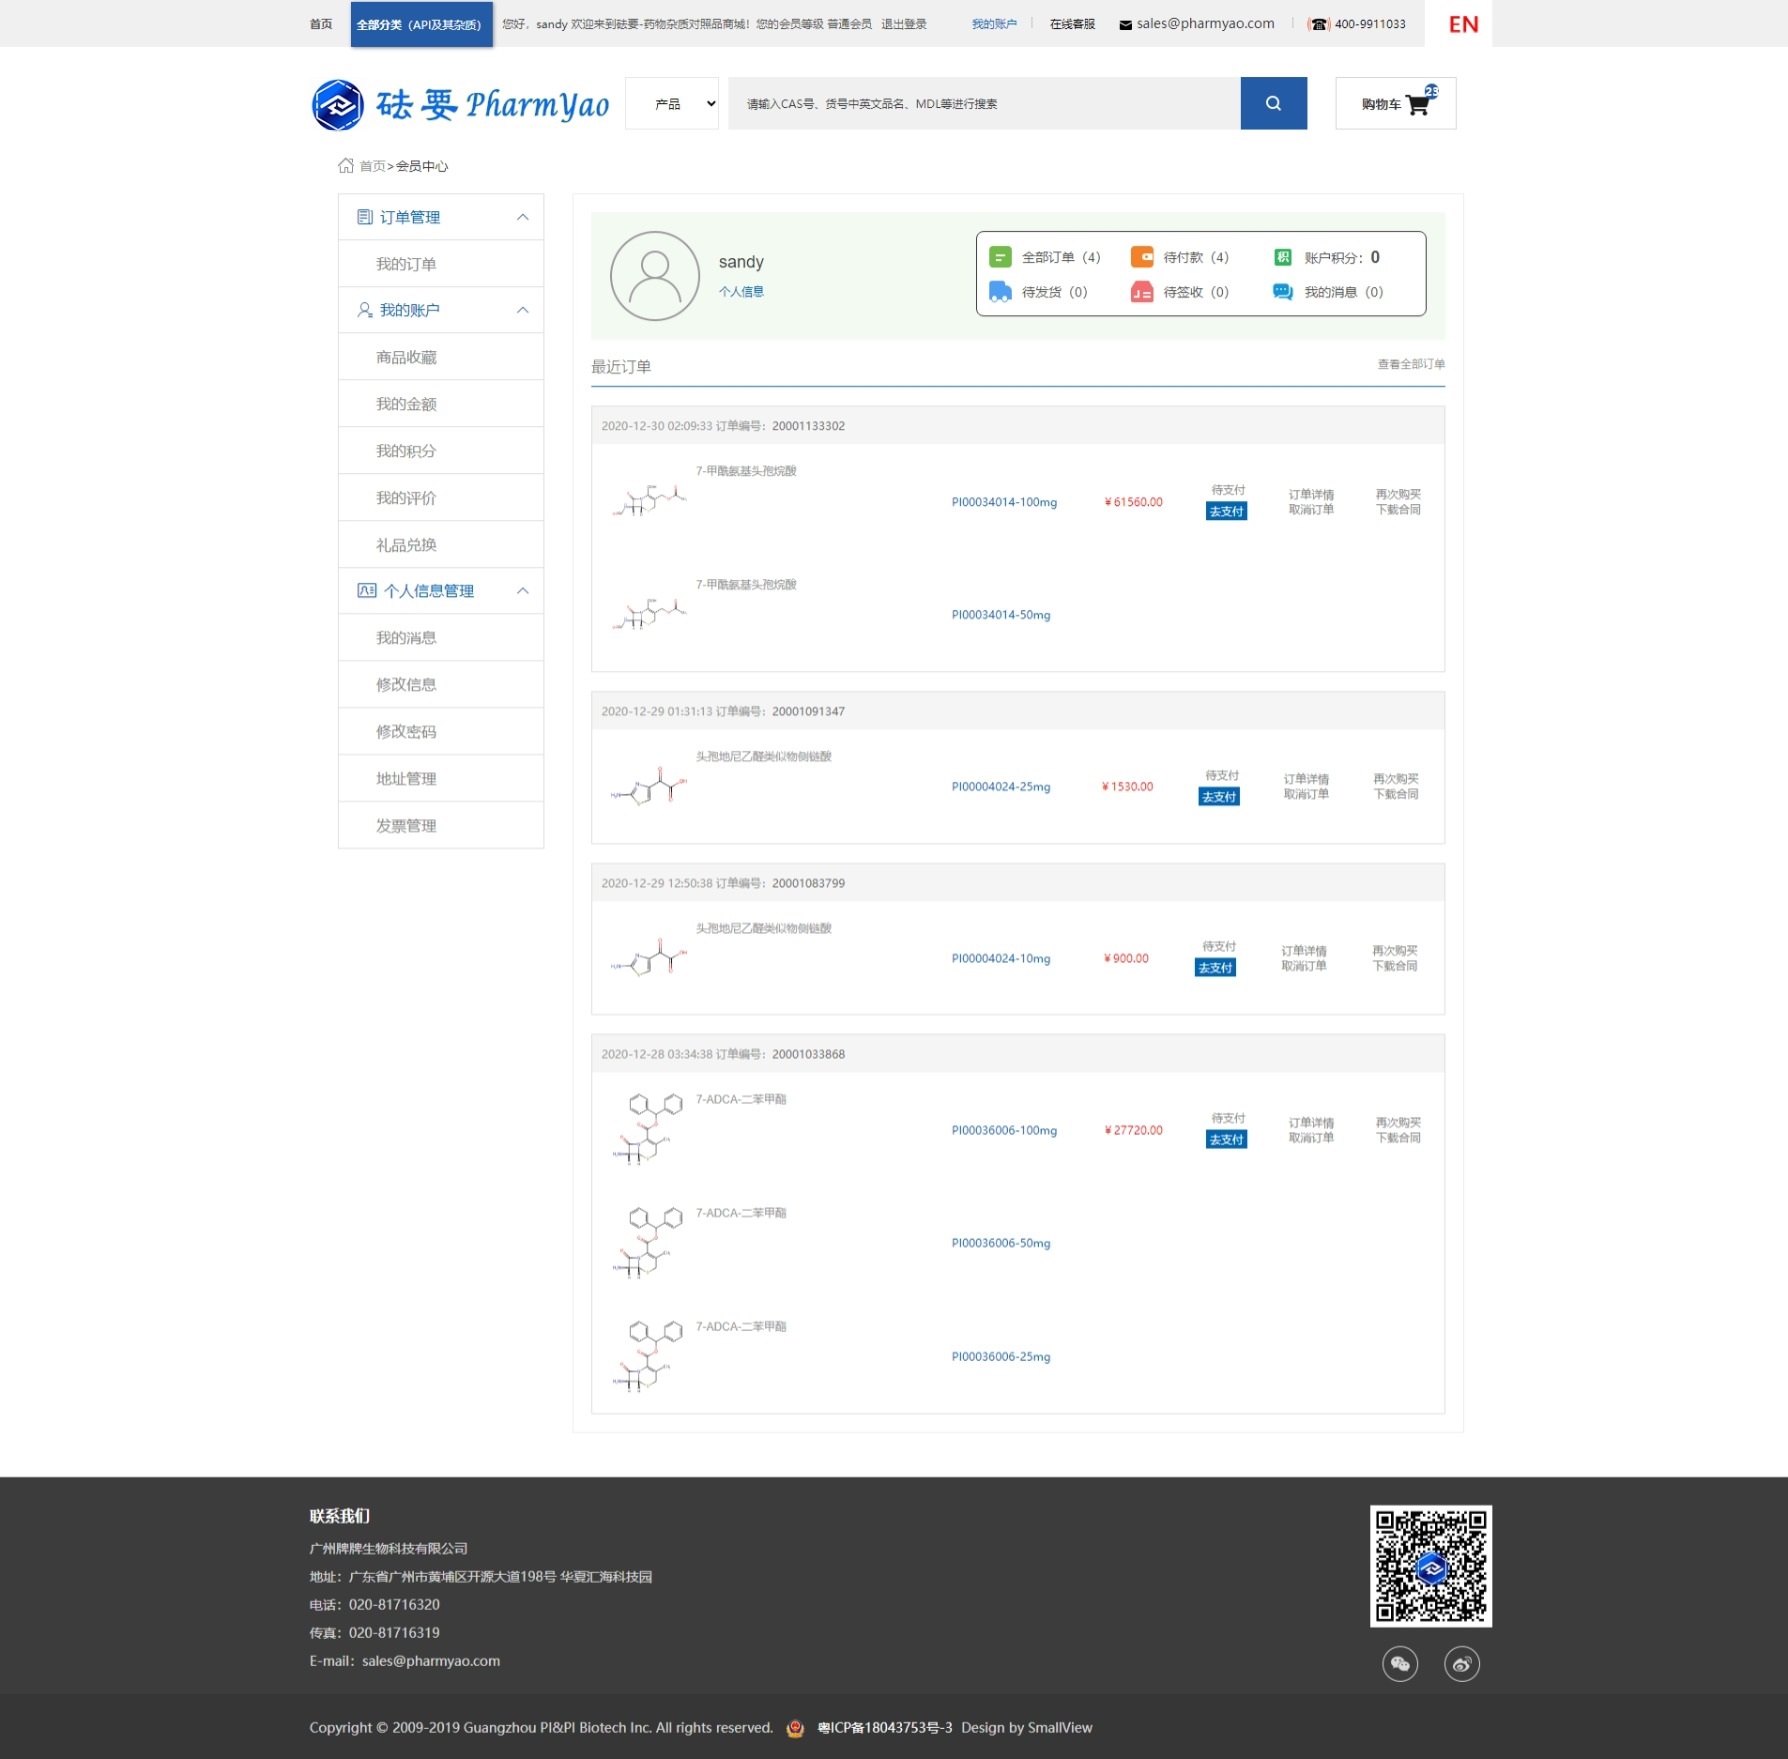
Task: Click the WeChat icon in footer
Action: click(x=1400, y=1664)
